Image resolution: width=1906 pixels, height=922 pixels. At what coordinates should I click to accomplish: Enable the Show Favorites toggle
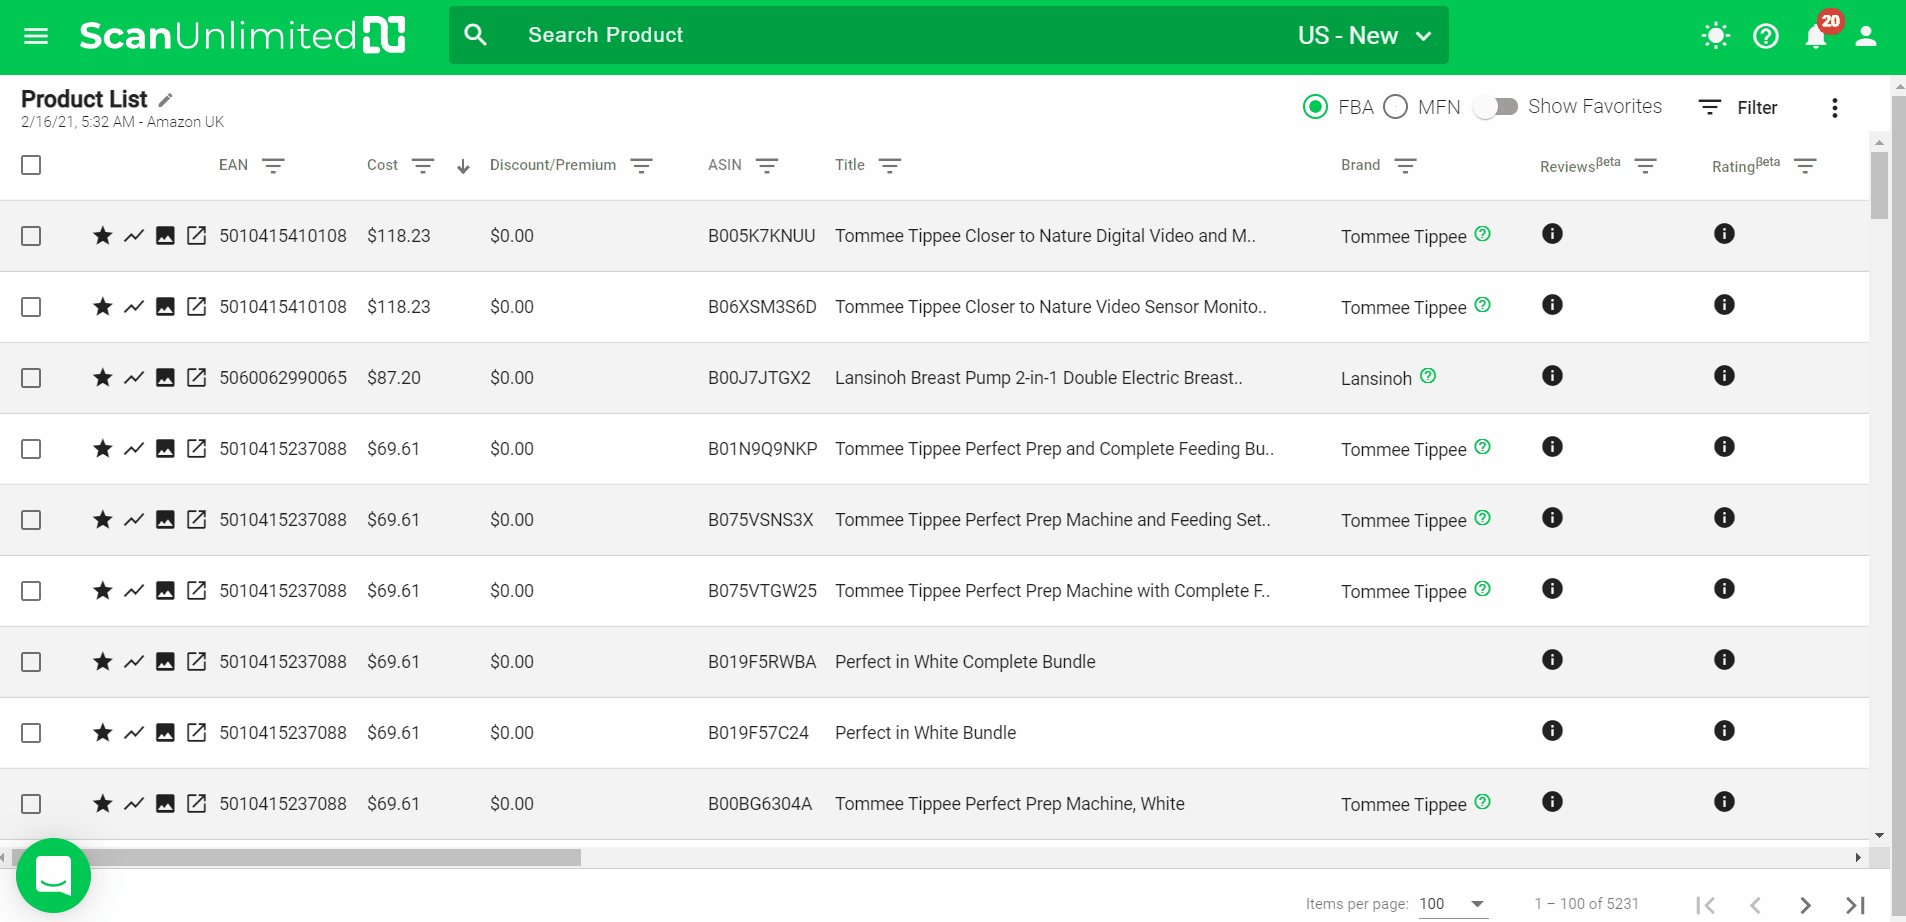click(x=1496, y=107)
